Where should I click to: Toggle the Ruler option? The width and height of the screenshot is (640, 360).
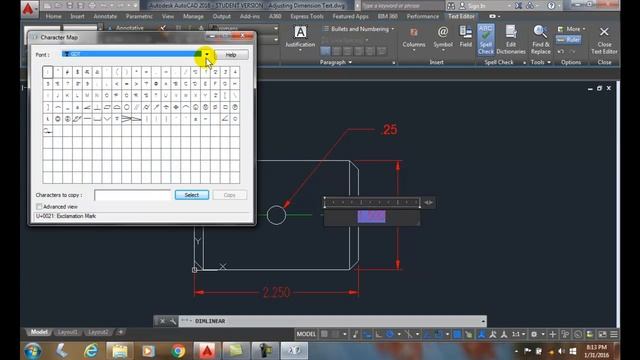[569, 40]
